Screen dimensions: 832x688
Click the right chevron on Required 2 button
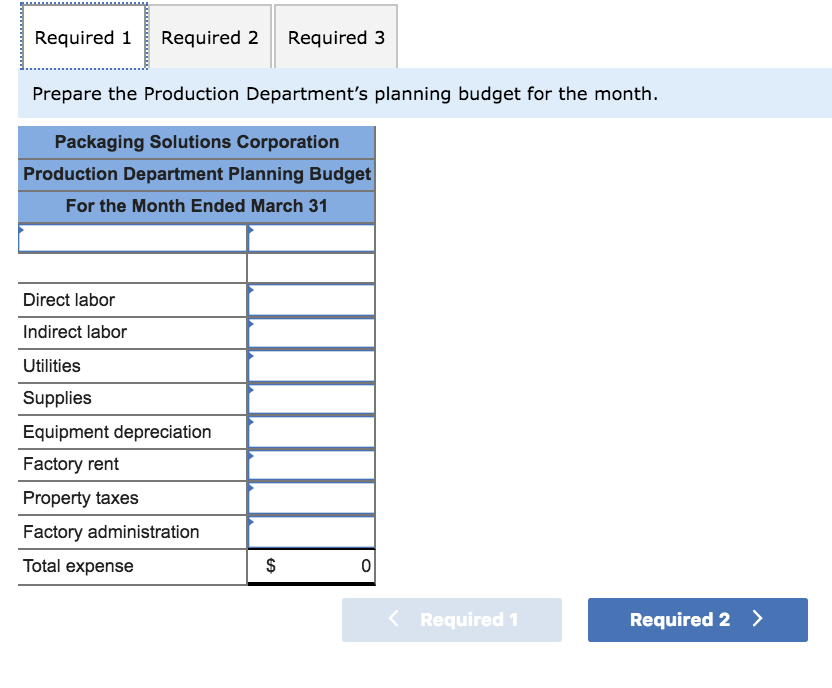757,619
